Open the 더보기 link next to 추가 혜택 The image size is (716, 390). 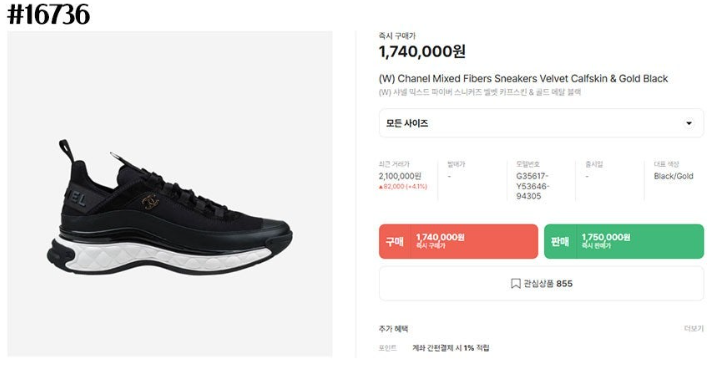click(694, 329)
